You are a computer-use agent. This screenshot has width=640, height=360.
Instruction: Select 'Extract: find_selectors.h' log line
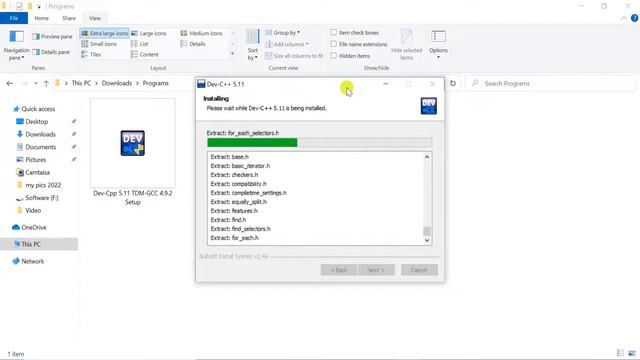click(x=240, y=229)
